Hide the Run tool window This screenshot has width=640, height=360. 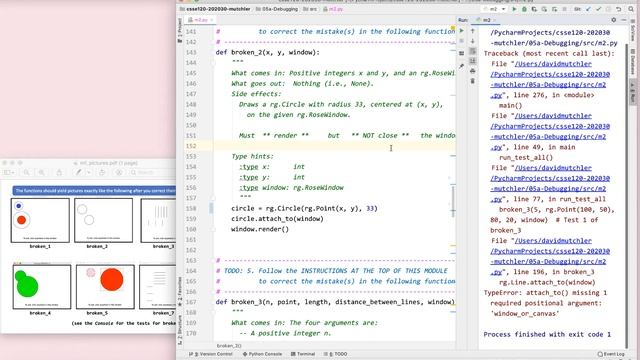point(624,20)
